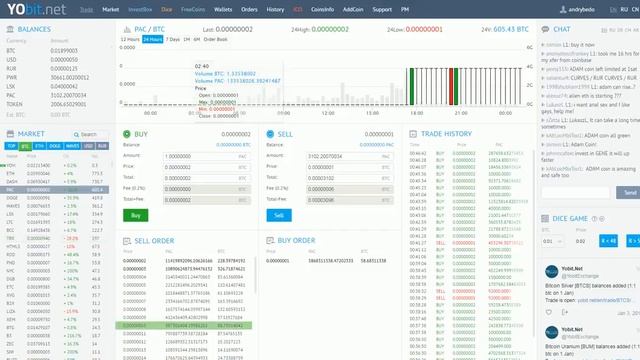The width and height of the screenshot is (640, 360).
Task: Switch chart to 7 Days range
Action: pyautogui.click(x=173, y=39)
